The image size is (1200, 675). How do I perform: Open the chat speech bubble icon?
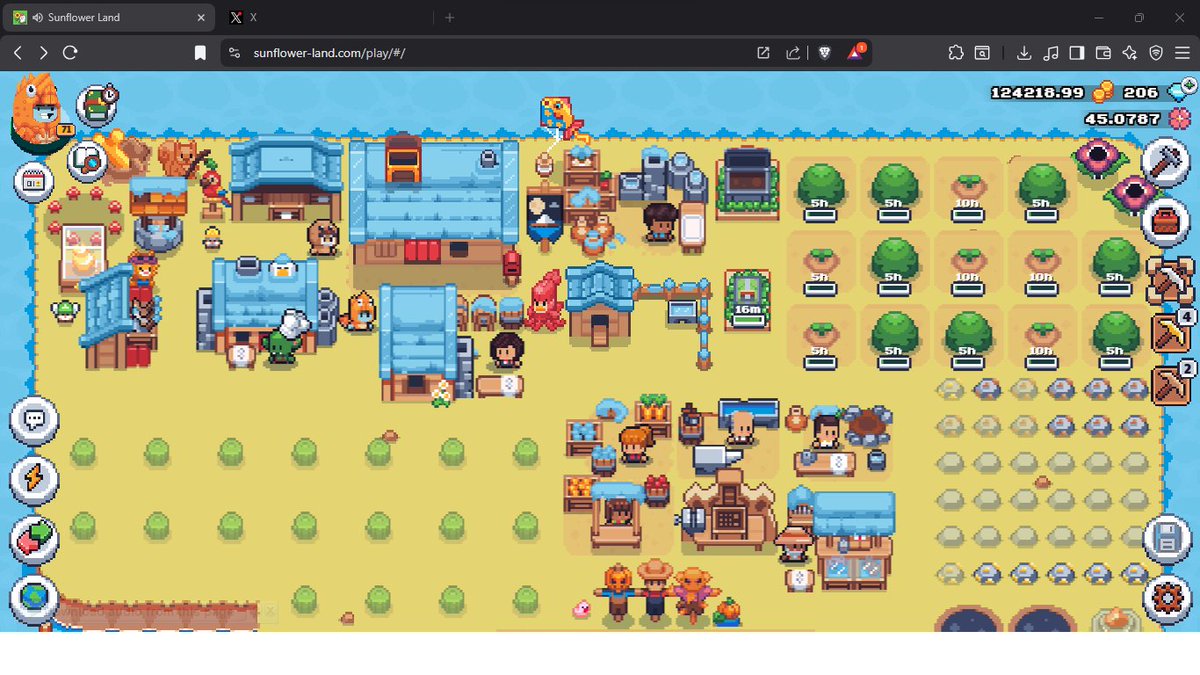(x=35, y=420)
